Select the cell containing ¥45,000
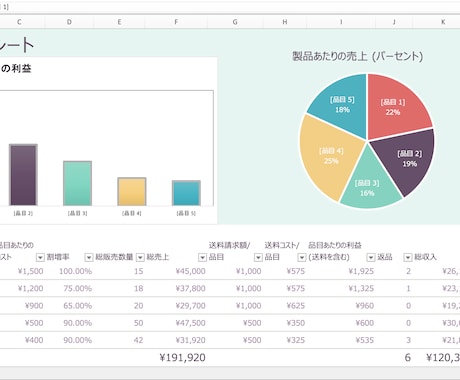 tap(176, 271)
